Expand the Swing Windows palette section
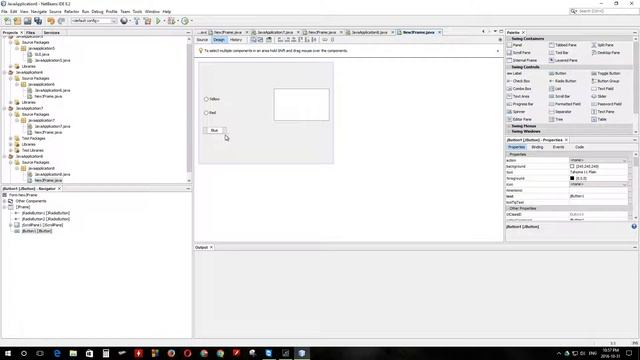 click(x=509, y=131)
